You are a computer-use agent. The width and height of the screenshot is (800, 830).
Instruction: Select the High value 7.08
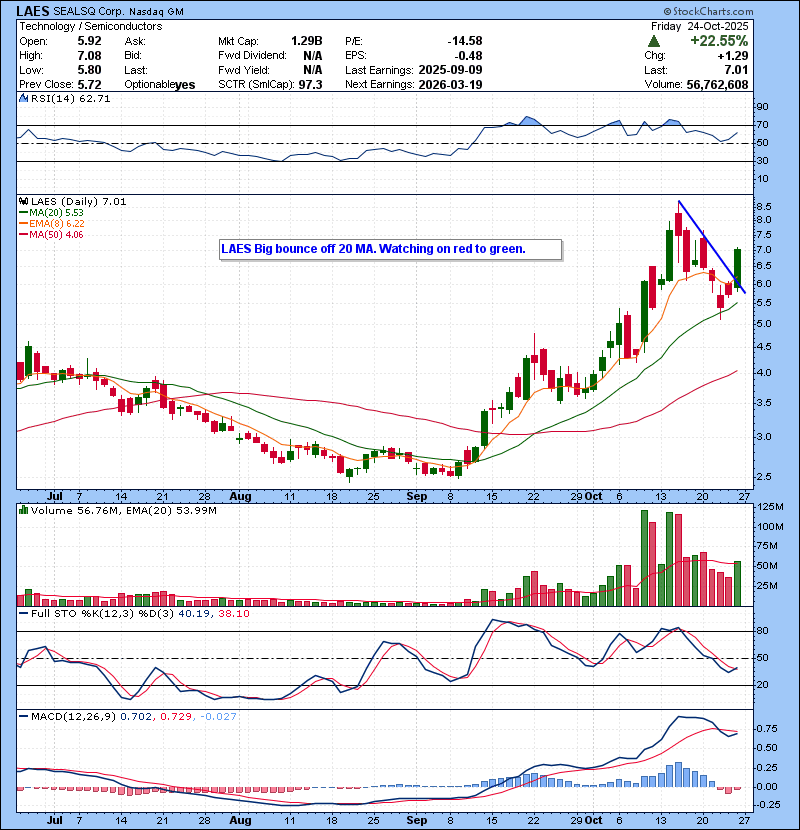coord(89,55)
